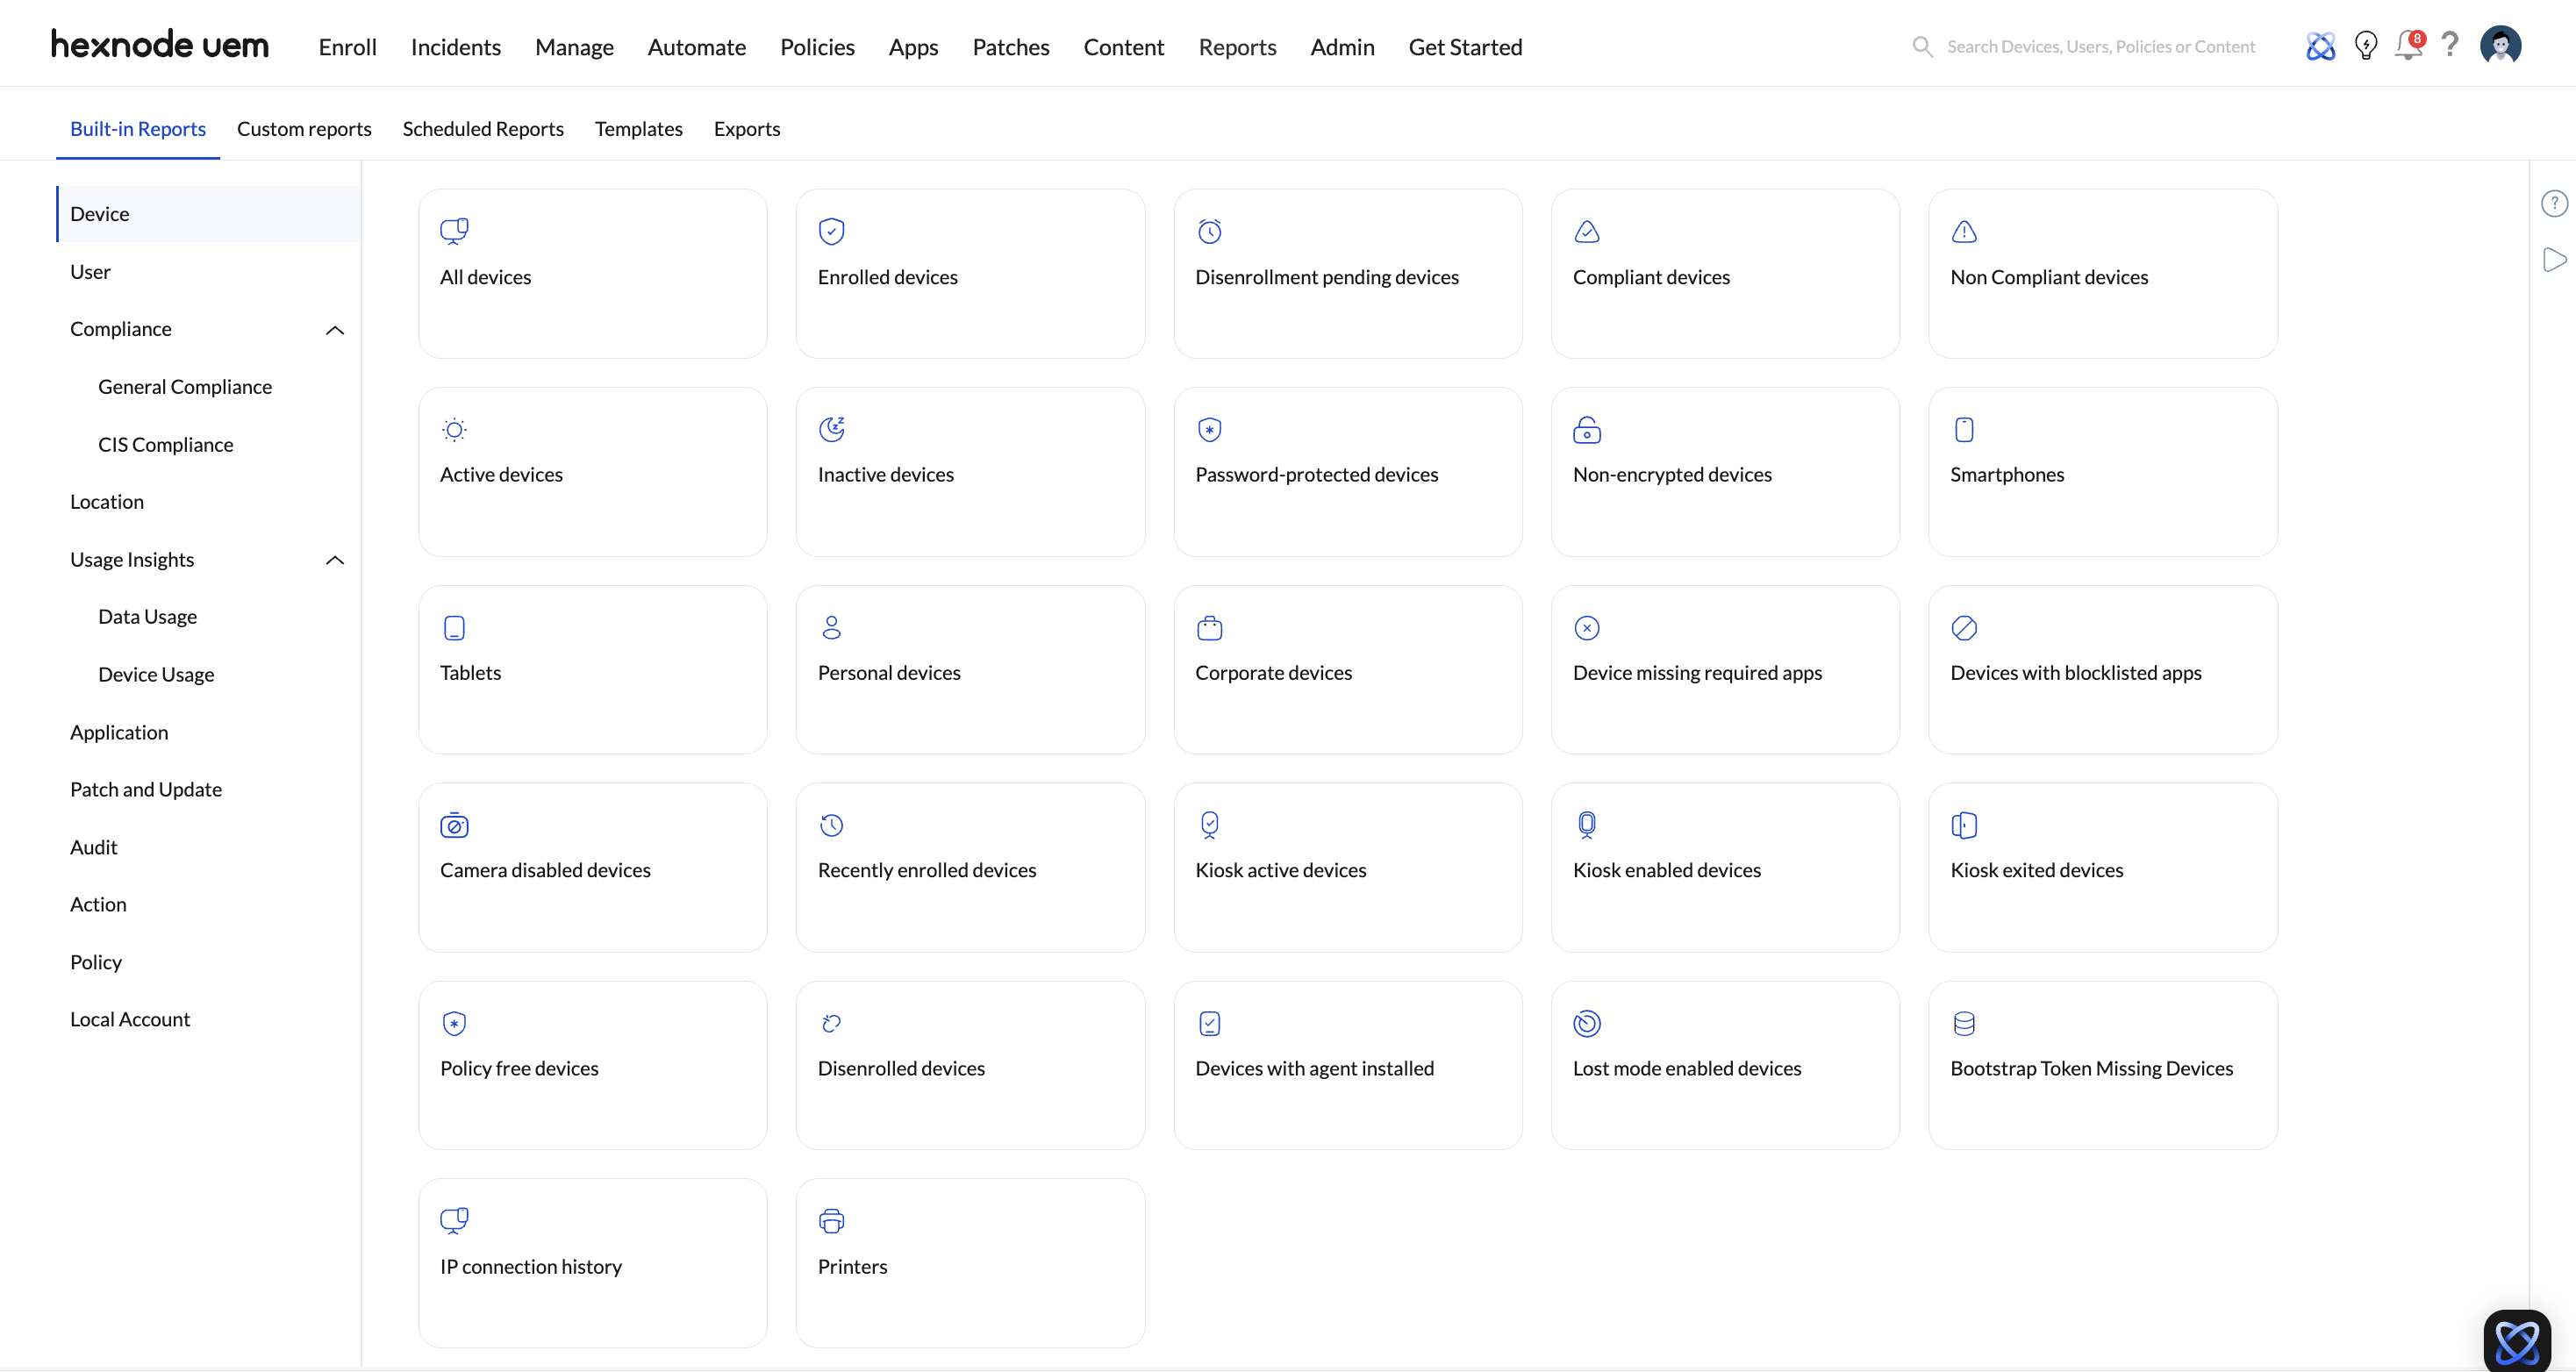Viewport: 2576px width, 1372px height.
Task: Open the Custom reports tab
Action: (304, 129)
